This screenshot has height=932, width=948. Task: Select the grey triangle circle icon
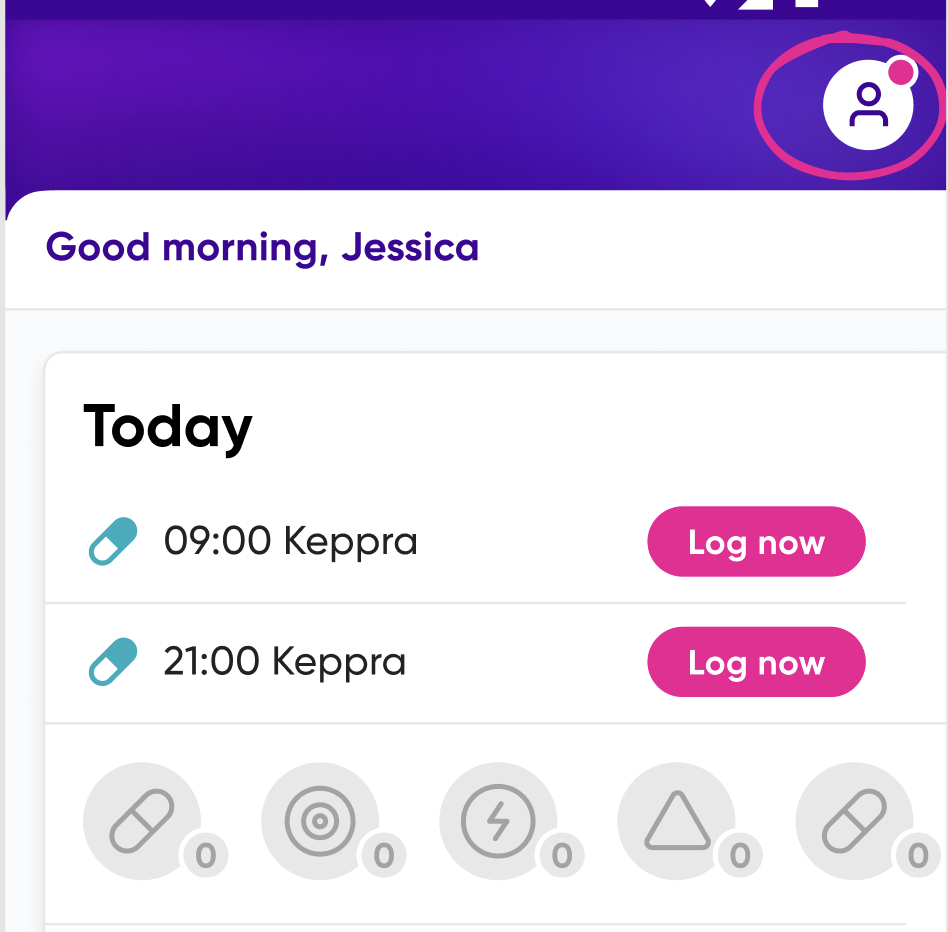click(677, 821)
